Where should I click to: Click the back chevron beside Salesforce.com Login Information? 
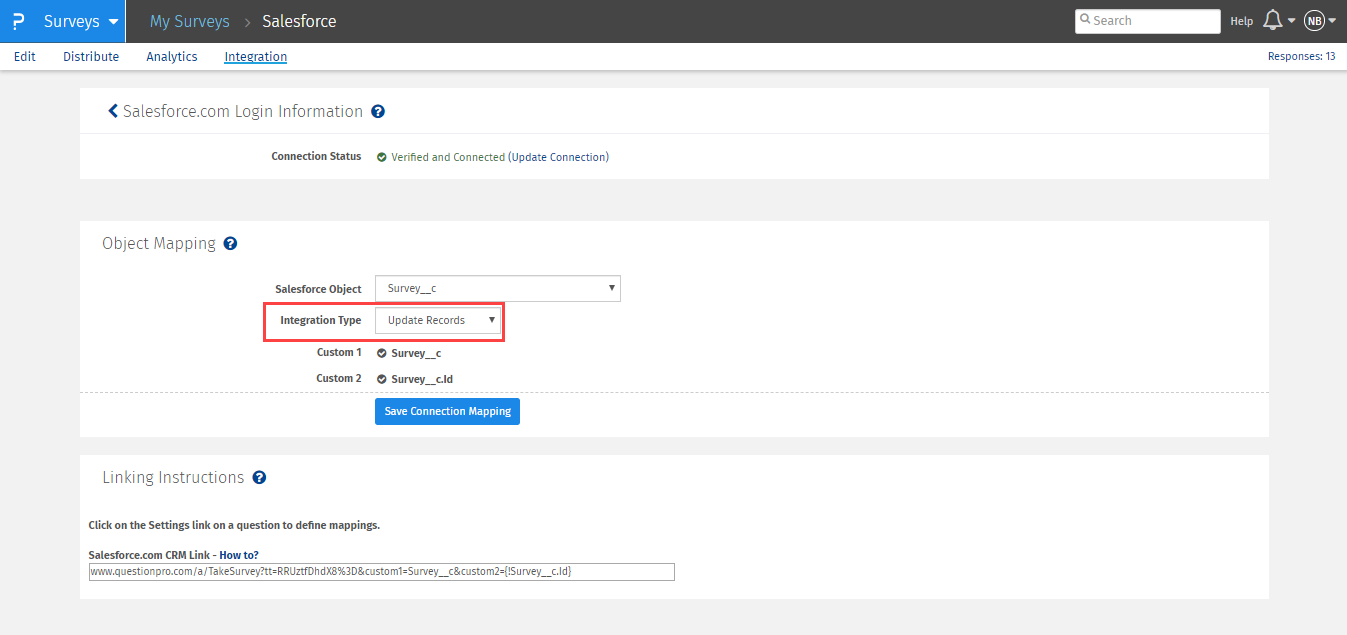(113, 111)
